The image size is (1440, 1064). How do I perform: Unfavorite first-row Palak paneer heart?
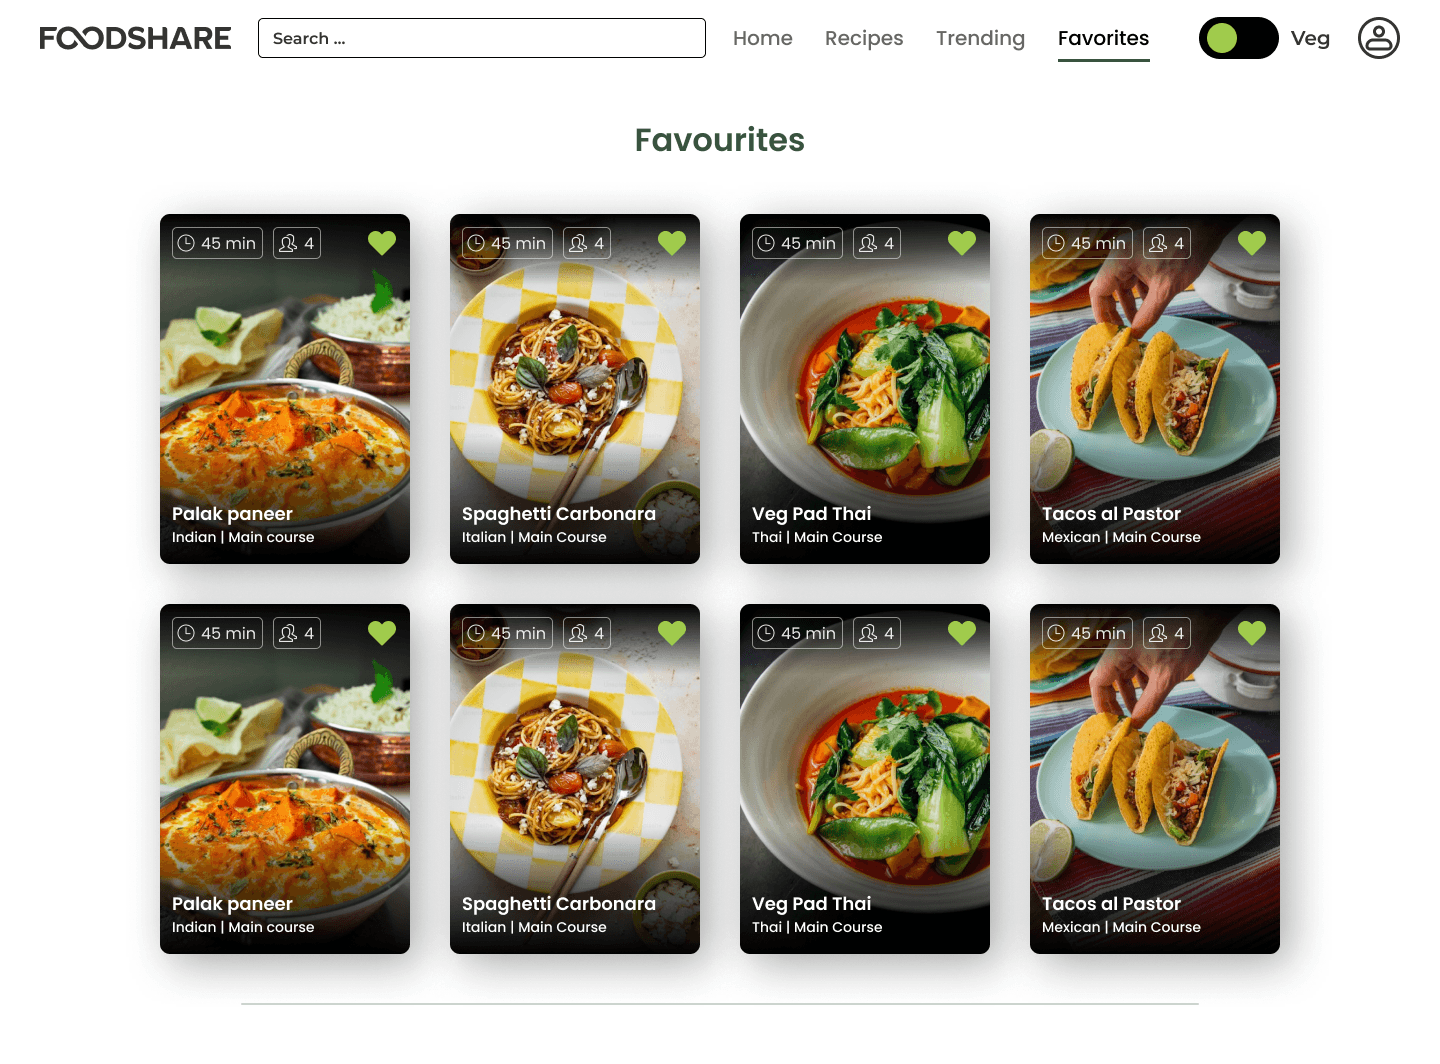[x=382, y=243]
